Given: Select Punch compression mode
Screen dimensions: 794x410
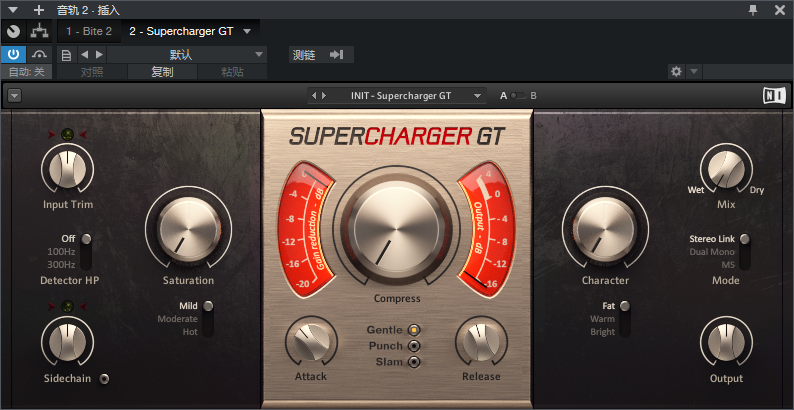Looking at the screenshot, I should (x=414, y=346).
